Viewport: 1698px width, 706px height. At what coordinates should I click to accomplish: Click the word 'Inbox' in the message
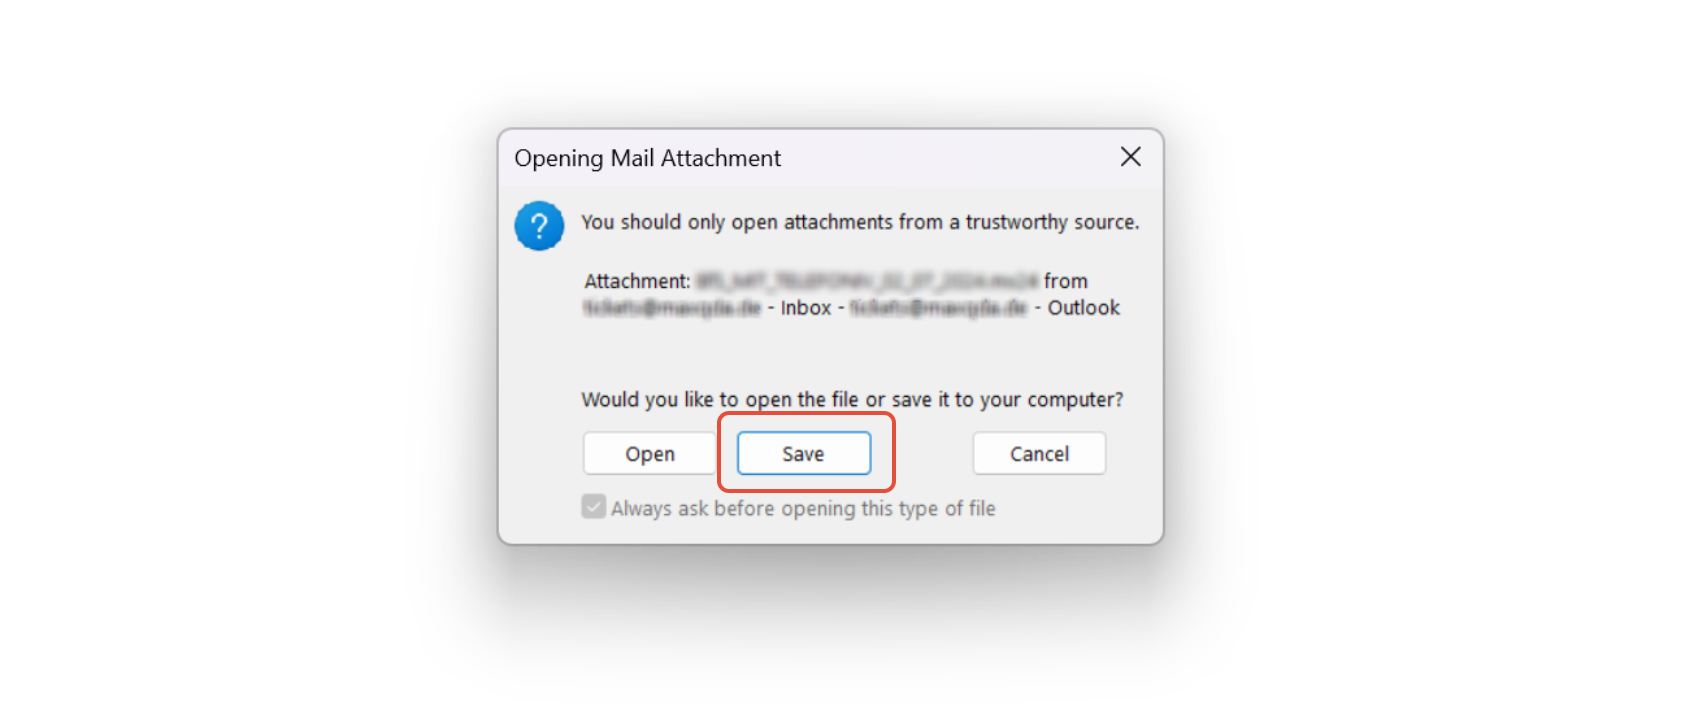point(806,308)
